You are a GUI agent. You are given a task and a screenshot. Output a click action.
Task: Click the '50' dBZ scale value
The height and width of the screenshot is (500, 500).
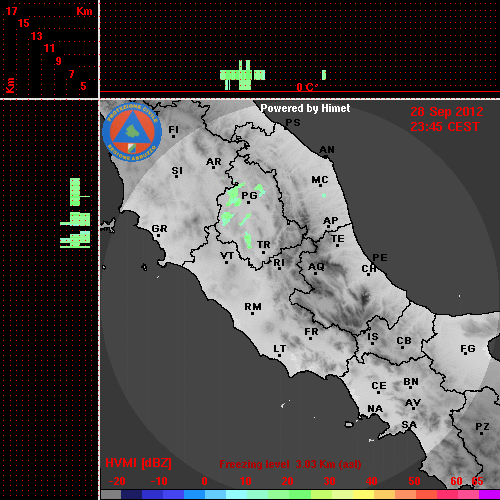(x=414, y=481)
